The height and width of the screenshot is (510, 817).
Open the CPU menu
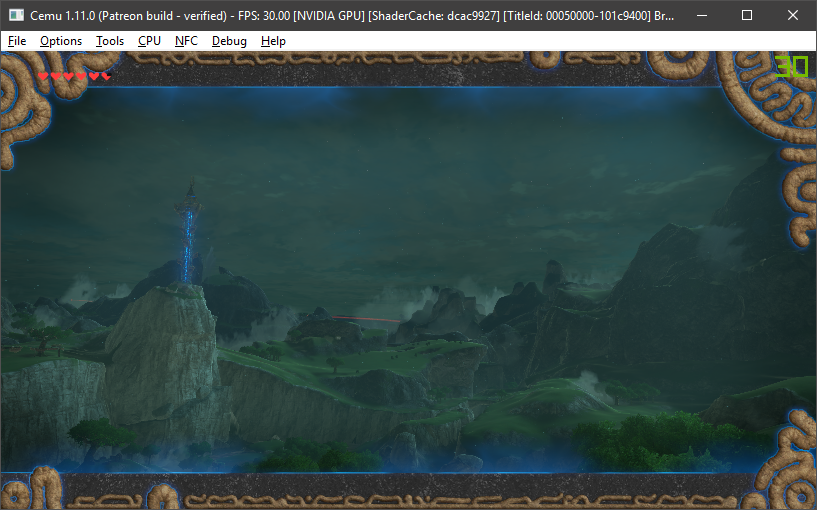(149, 41)
